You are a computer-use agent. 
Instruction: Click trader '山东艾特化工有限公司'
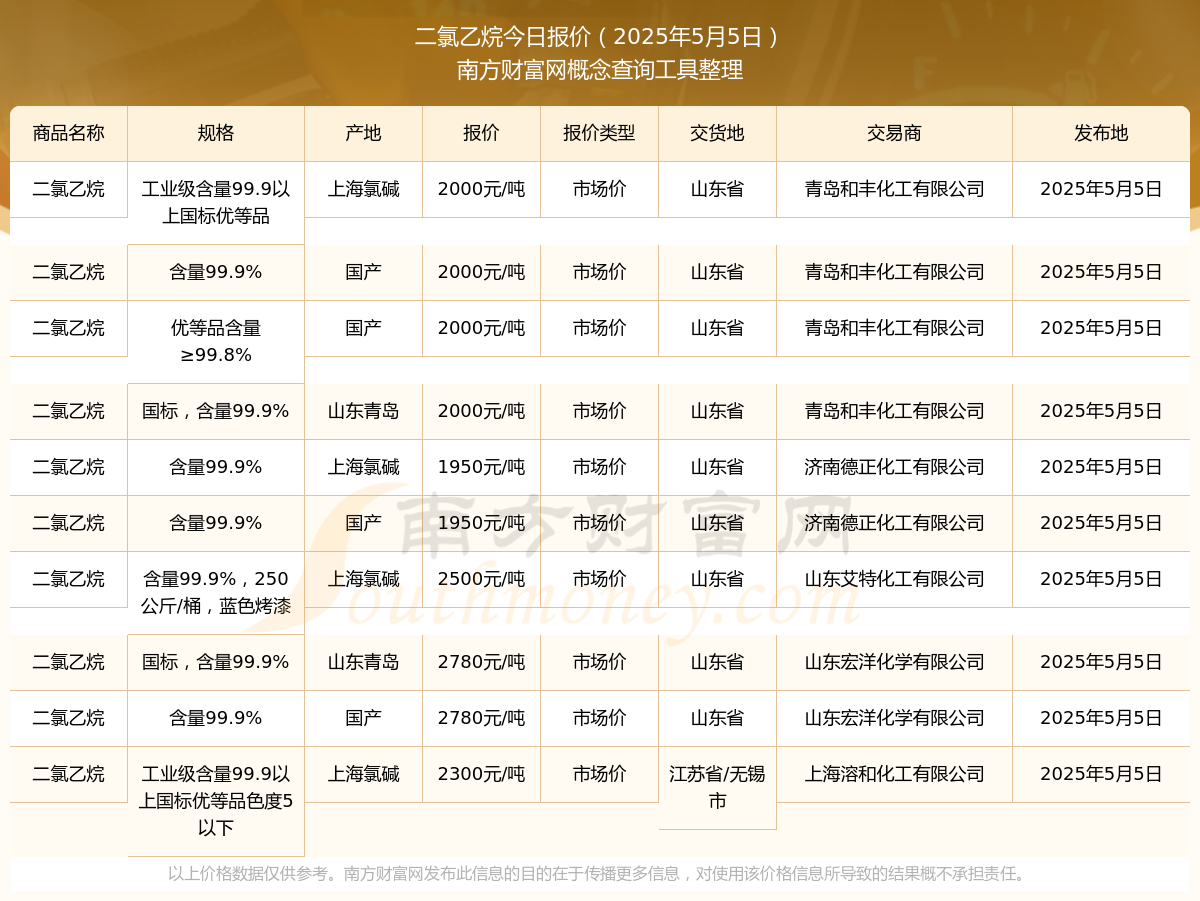894,579
